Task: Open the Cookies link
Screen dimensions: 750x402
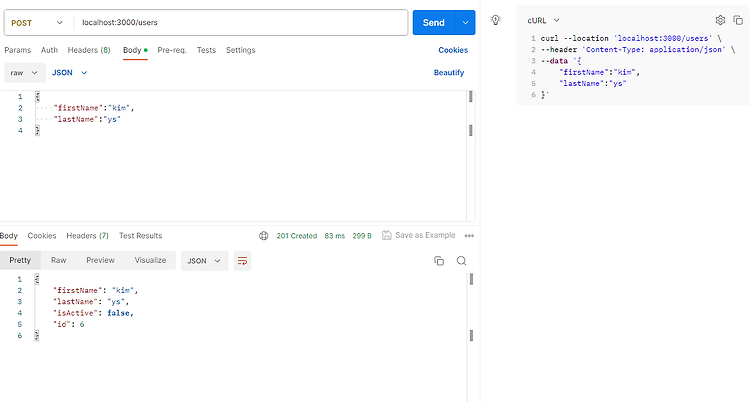Action: point(453,50)
